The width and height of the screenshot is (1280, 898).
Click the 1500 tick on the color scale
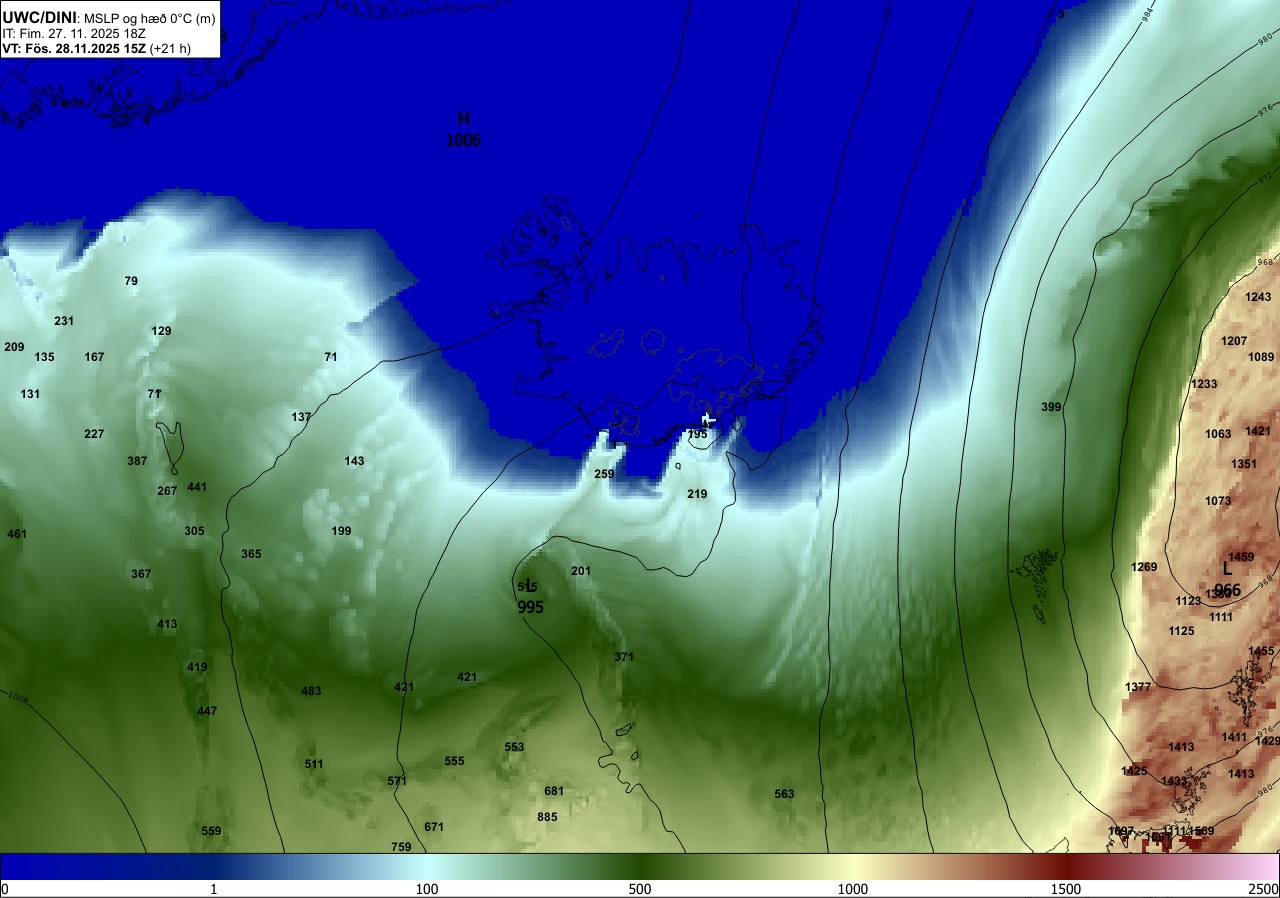1066,889
